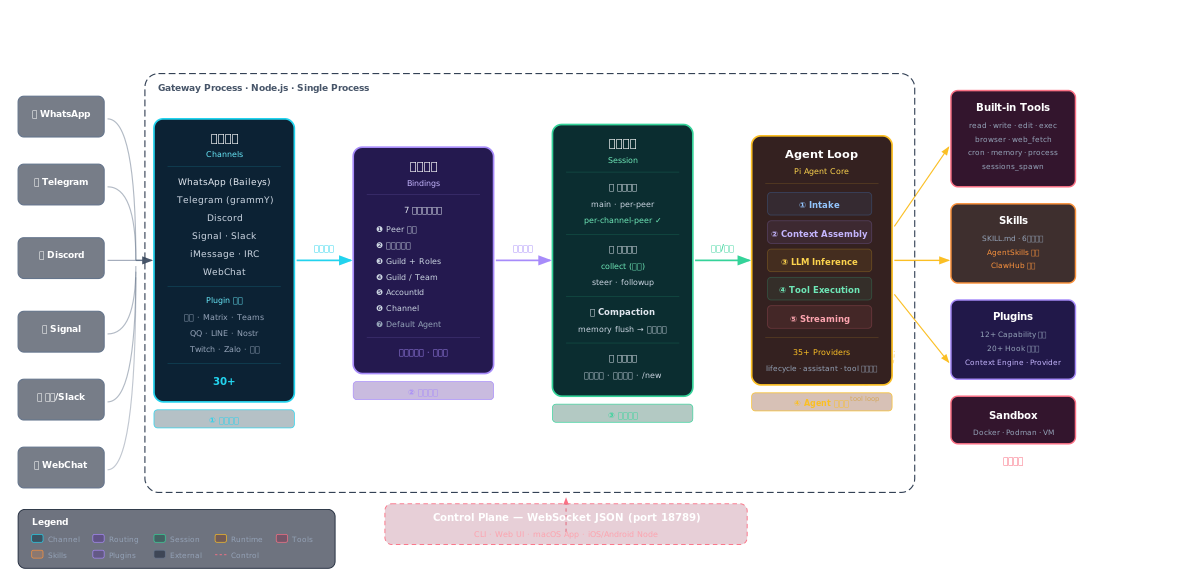Click the Tools legend color swatch
Viewport: 1200px width, 588px height.
point(282,539)
